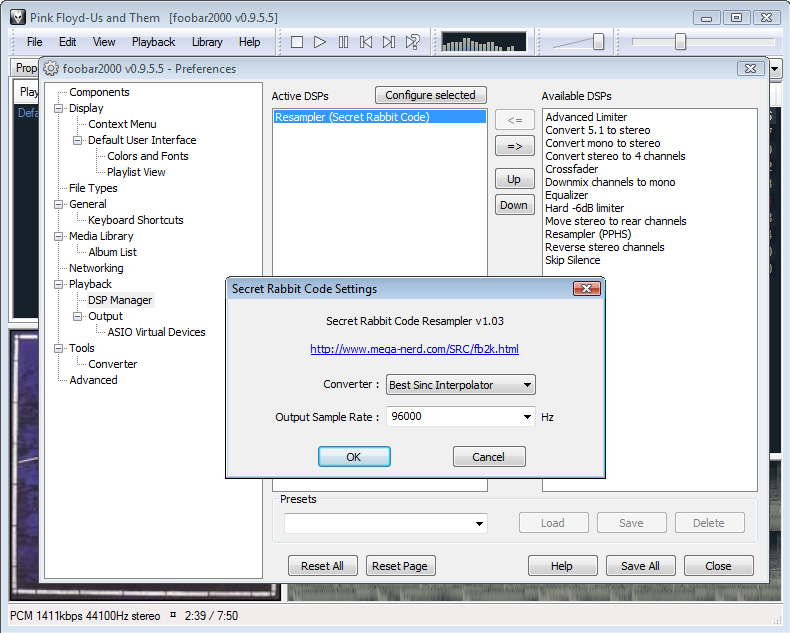Screen dimensions: 790x633
Task: Open Context Menu preferences page
Action: pos(122,124)
